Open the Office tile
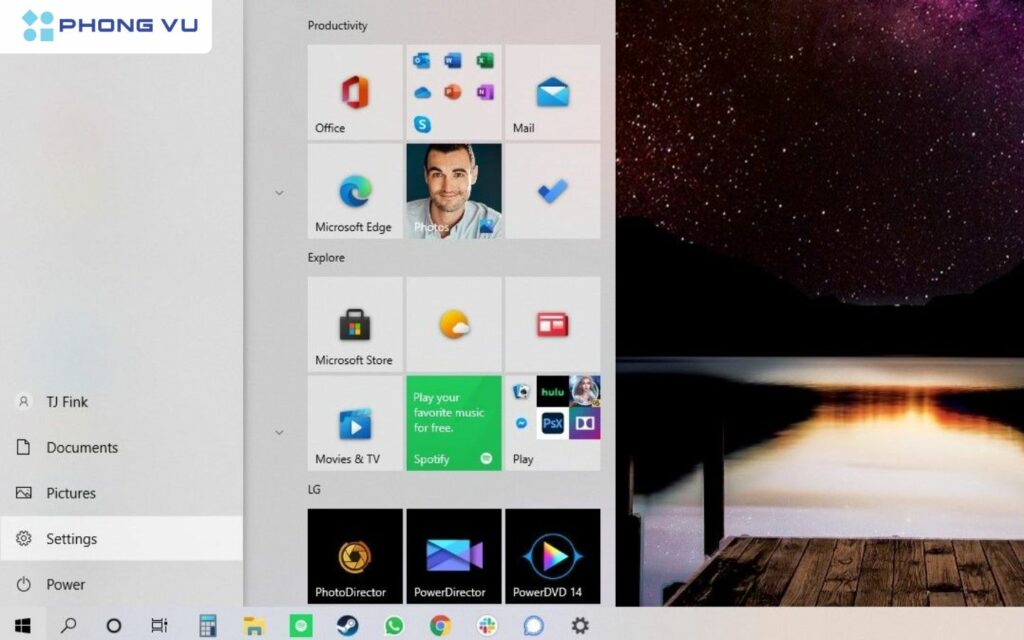The height and width of the screenshot is (640, 1024). (355, 92)
